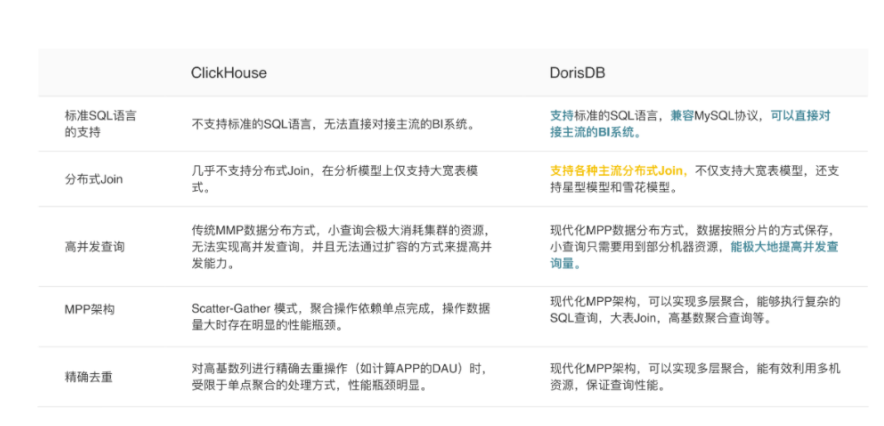Select the 标准SQL语言的支持 row label
884x426 pixels.
tap(101, 125)
